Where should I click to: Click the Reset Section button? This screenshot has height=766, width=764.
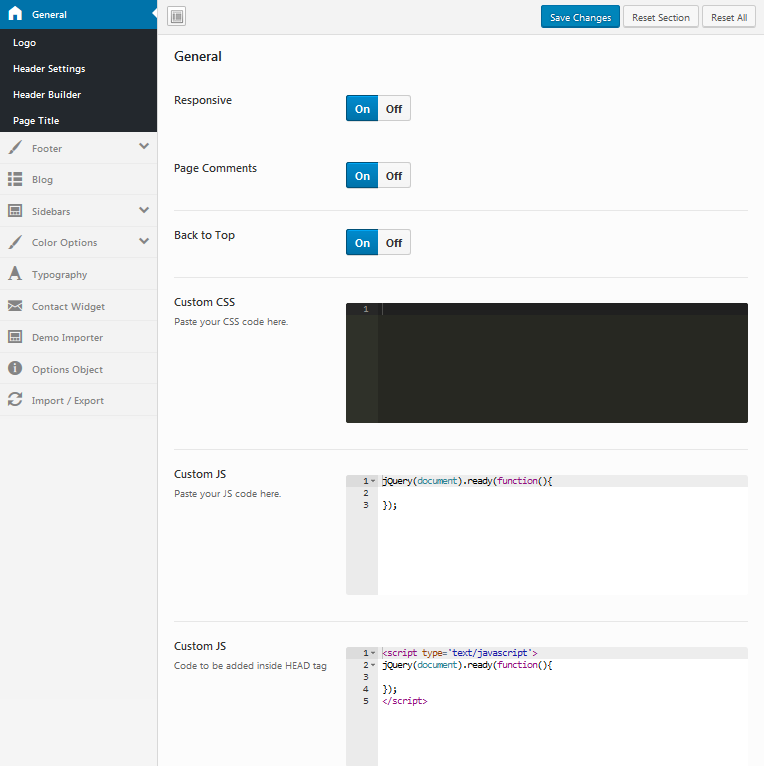pyautogui.click(x=660, y=18)
